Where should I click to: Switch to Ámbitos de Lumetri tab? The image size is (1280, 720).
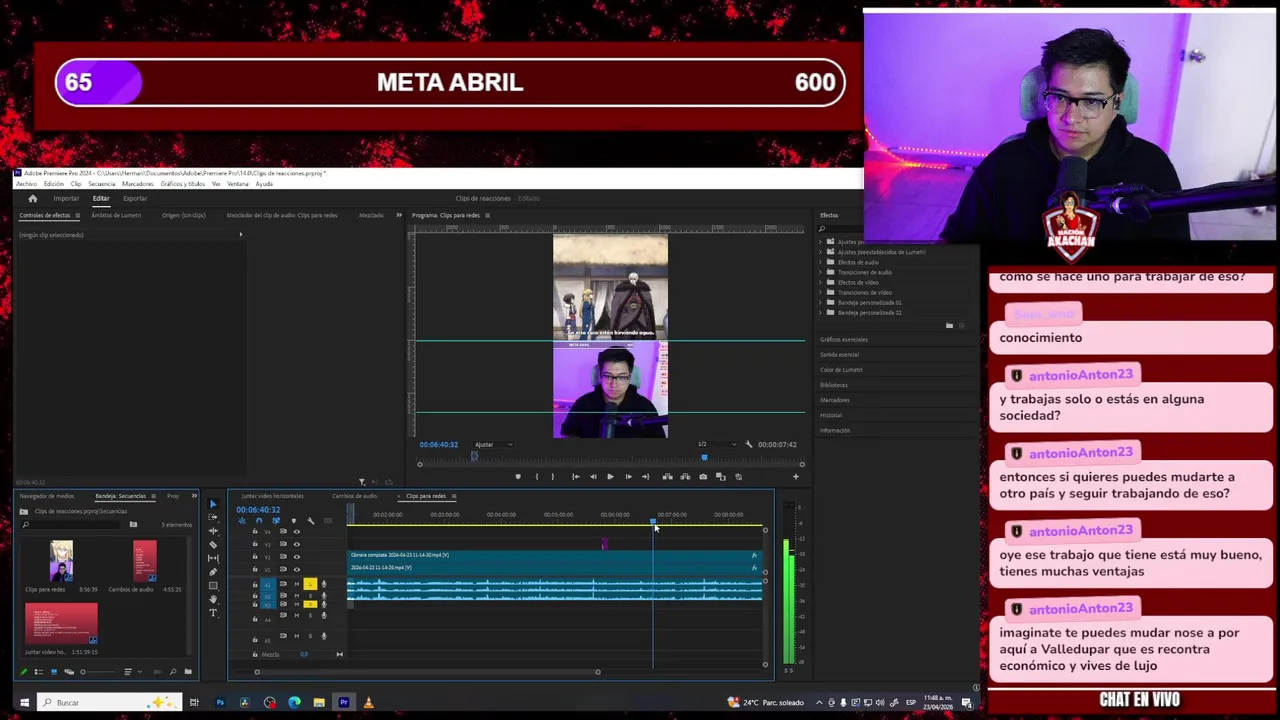[116, 215]
